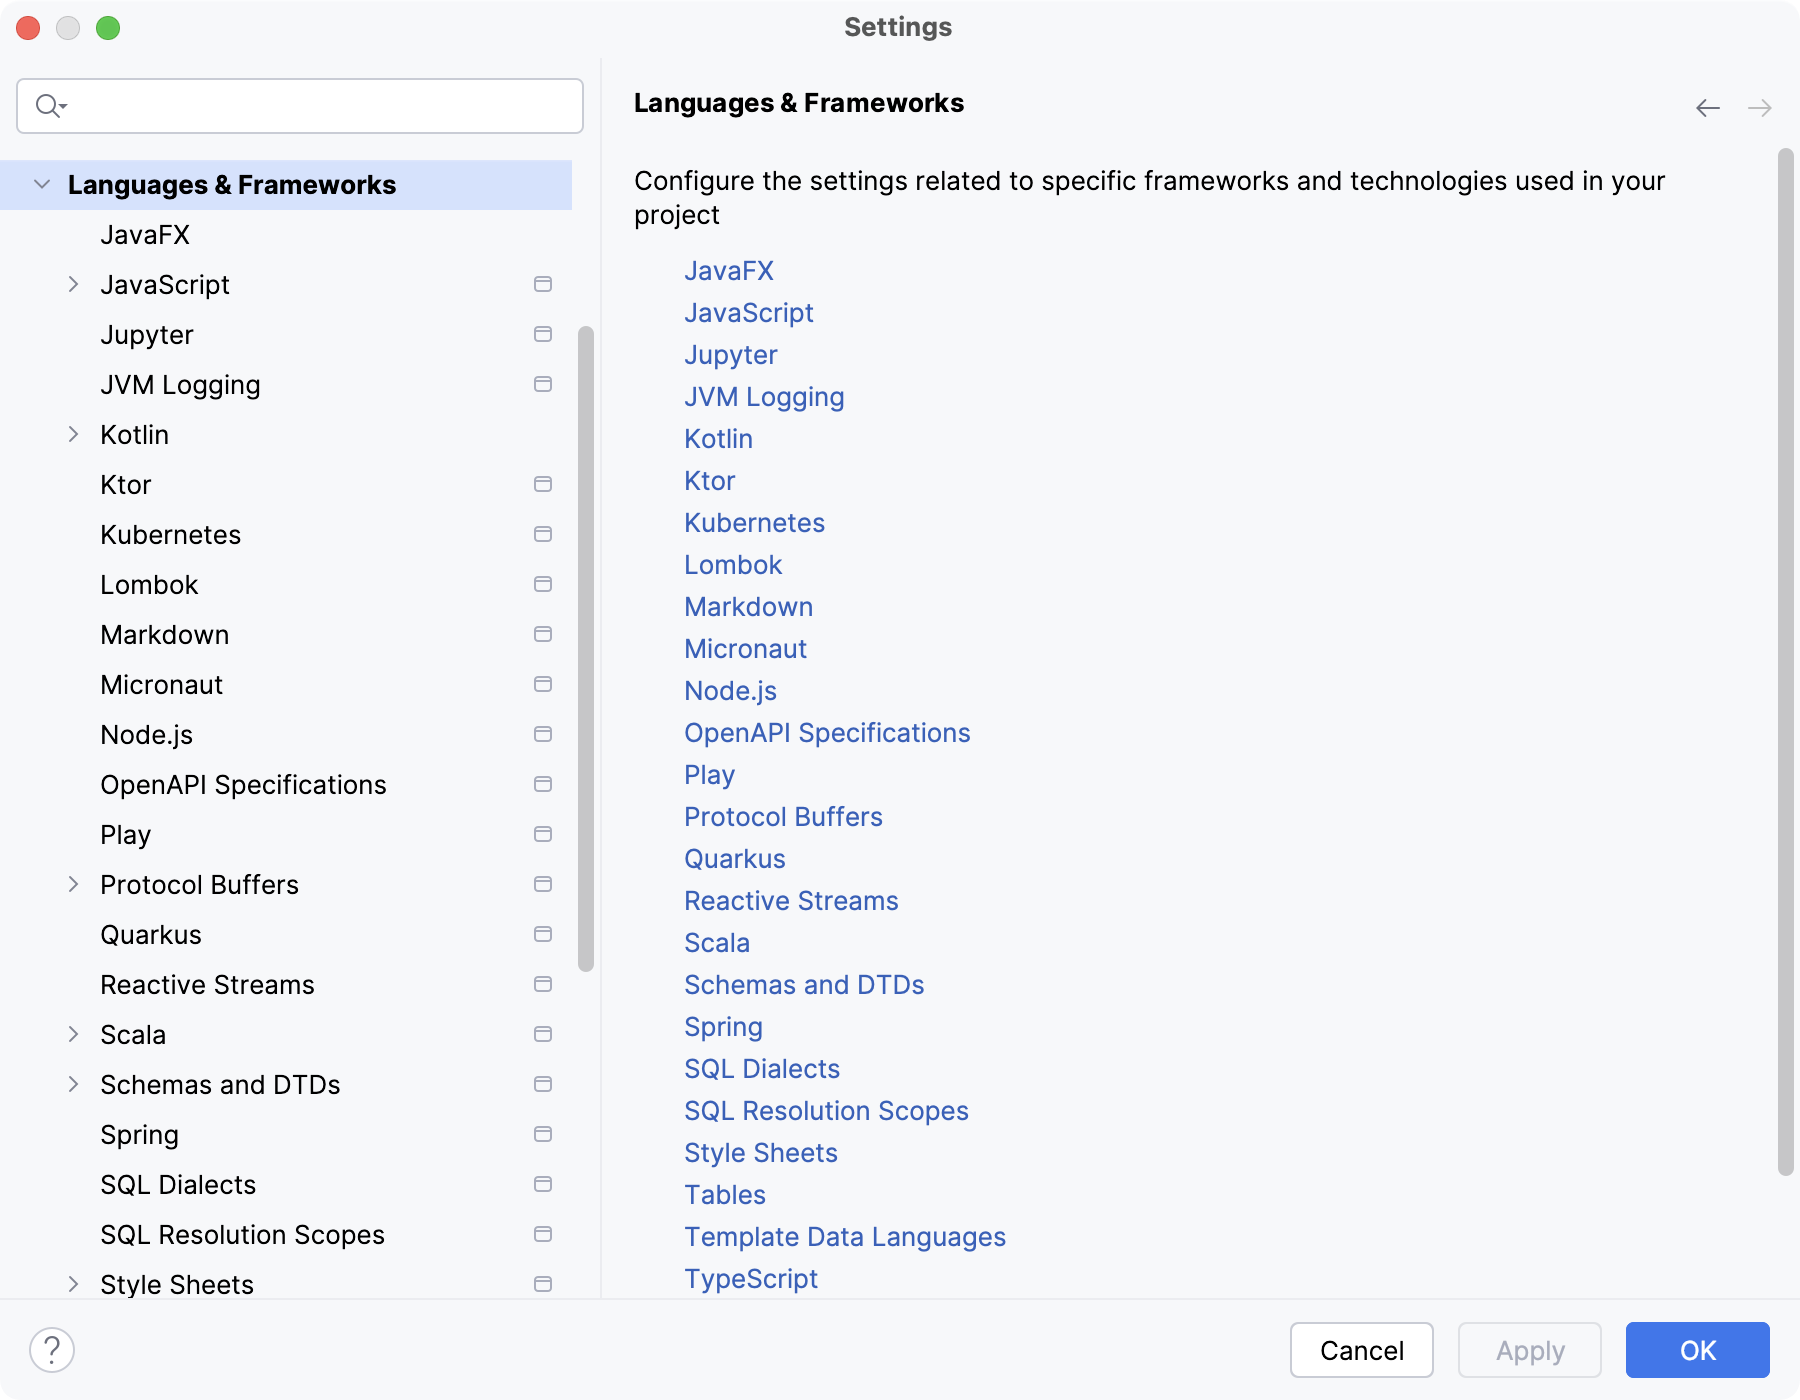Image resolution: width=1800 pixels, height=1400 pixels.
Task: Click the page icon next to Kubernetes
Action: coord(543,534)
